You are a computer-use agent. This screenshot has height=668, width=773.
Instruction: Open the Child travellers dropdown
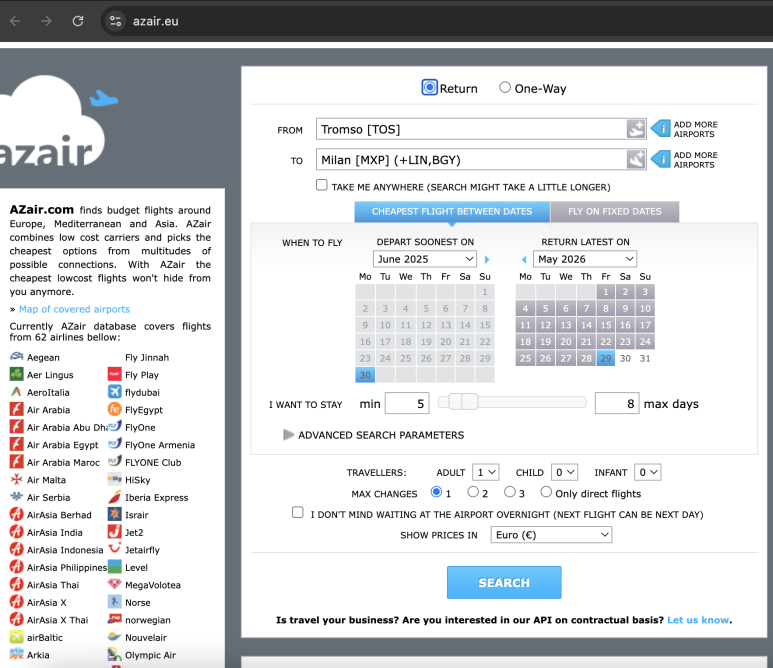coord(564,472)
